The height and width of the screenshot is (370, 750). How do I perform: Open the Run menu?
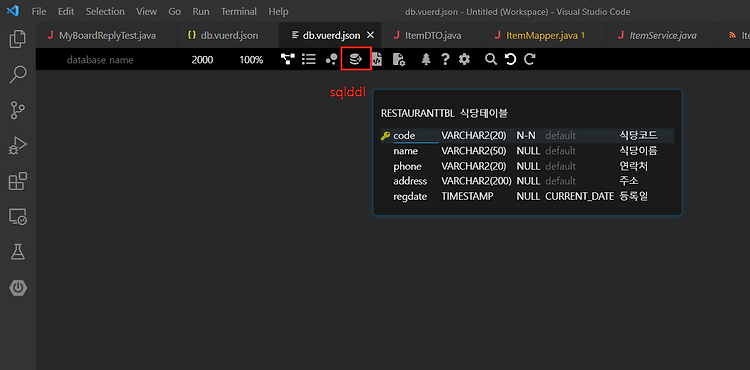[201, 11]
